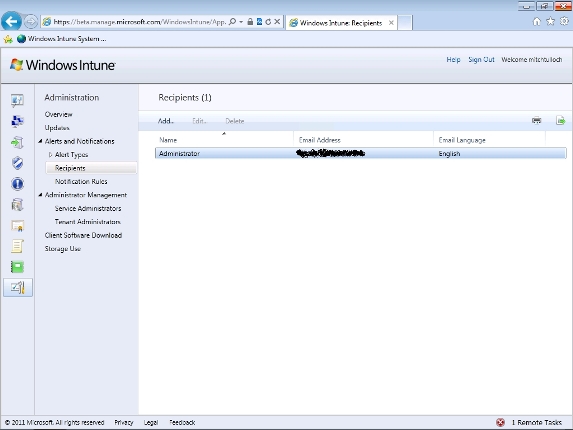Open the Endpoint Protection shield icon
Image resolution: width=573 pixels, height=430 pixels.
[x=17, y=163]
